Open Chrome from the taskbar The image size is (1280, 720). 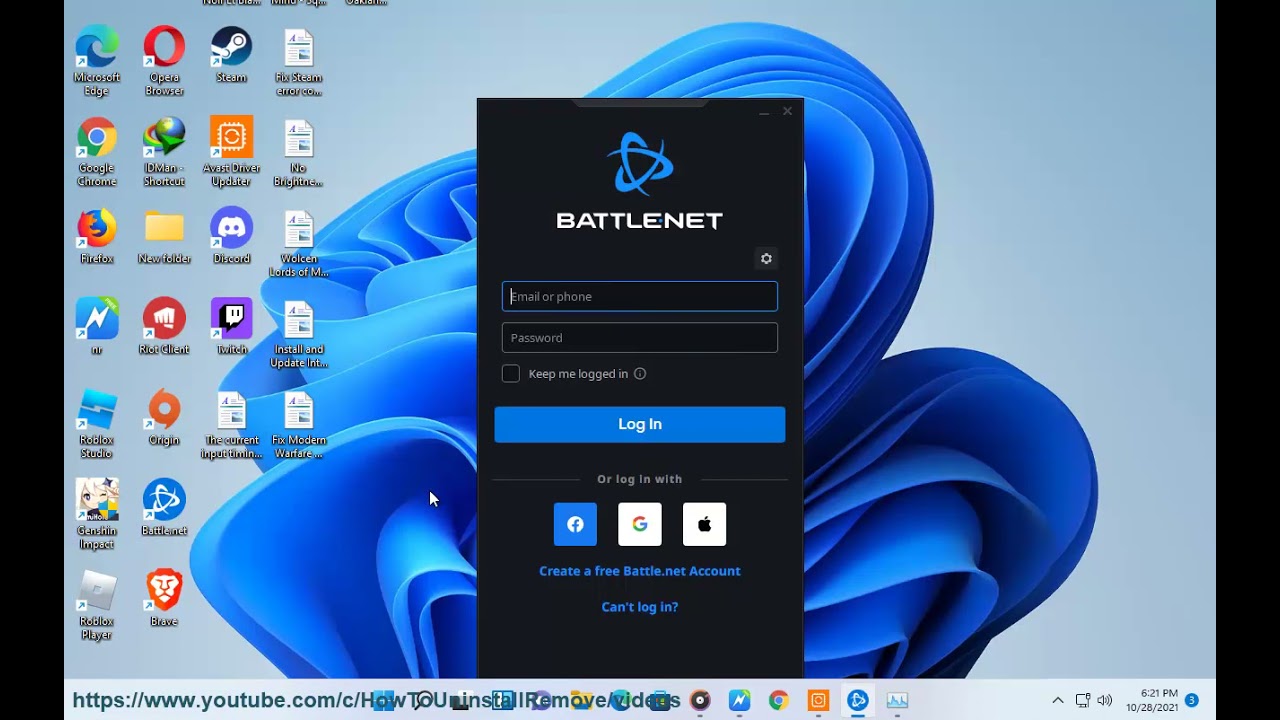click(778, 701)
